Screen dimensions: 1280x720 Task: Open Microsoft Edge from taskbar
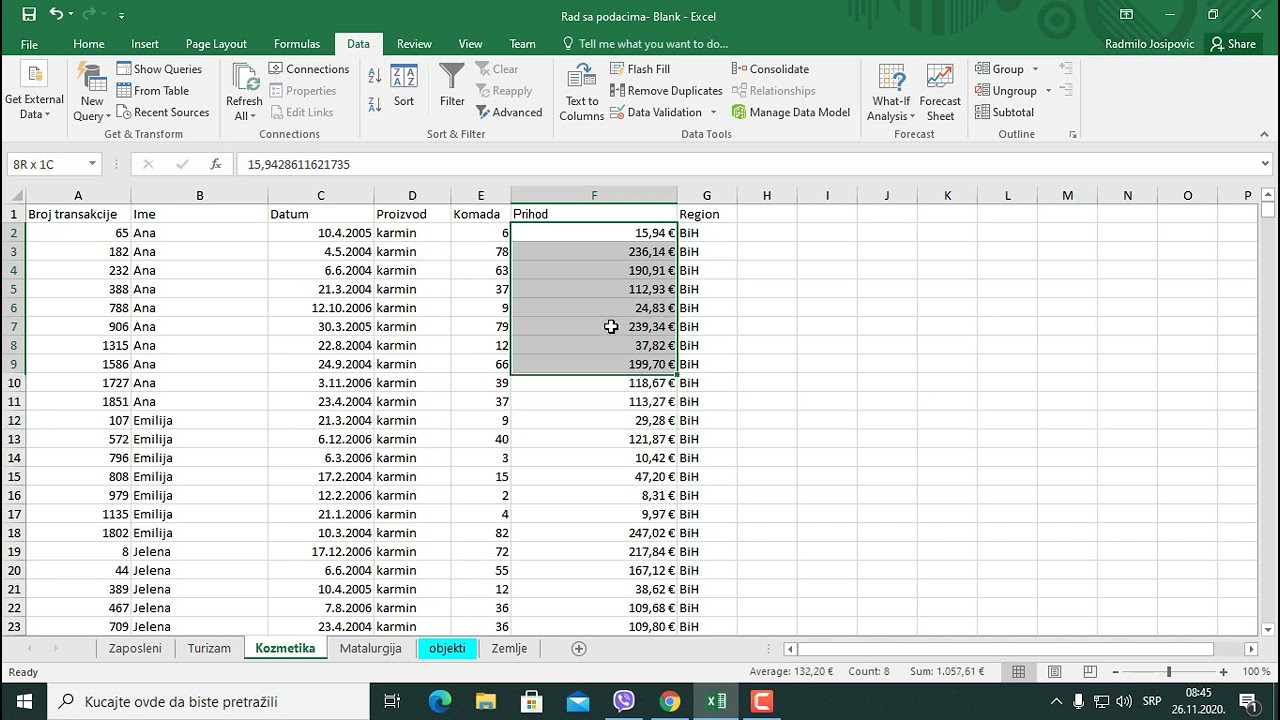pos(440,701)
